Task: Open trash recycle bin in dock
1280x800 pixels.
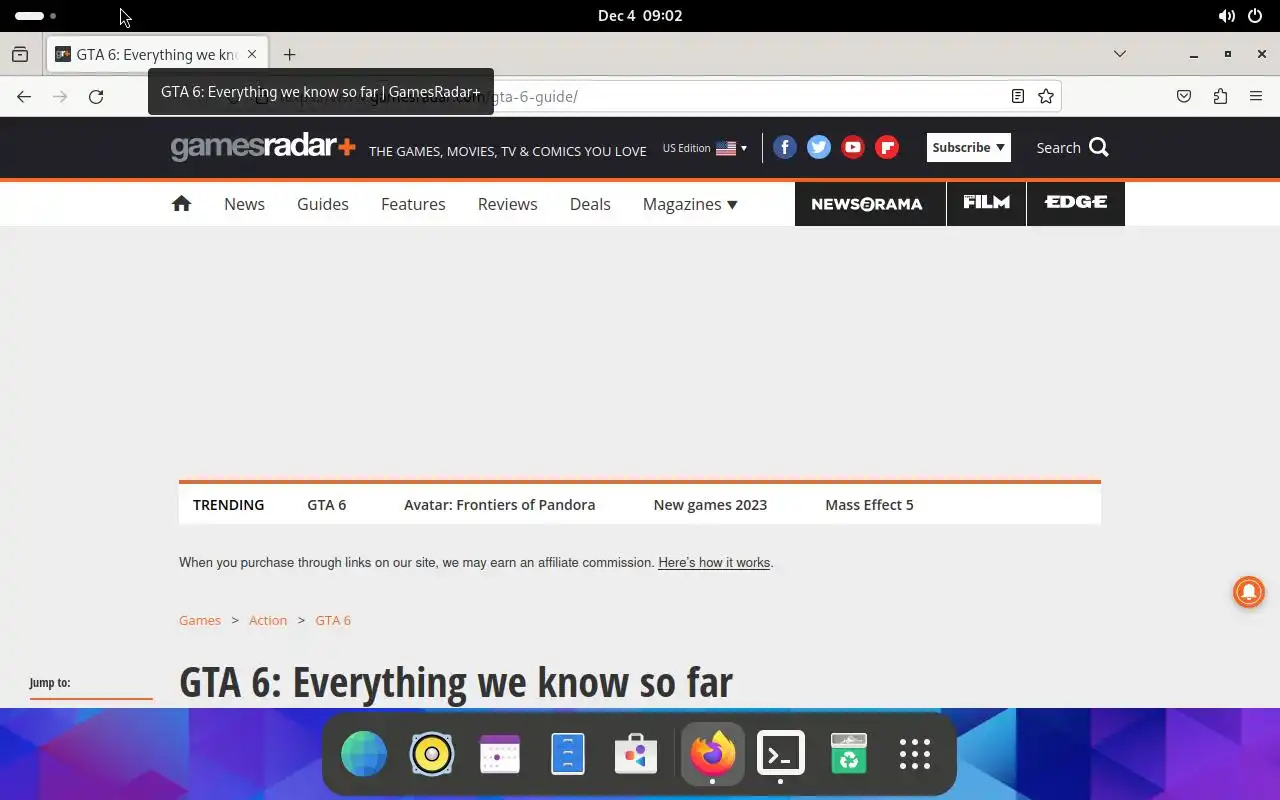Action: click(x=848, y=754)
